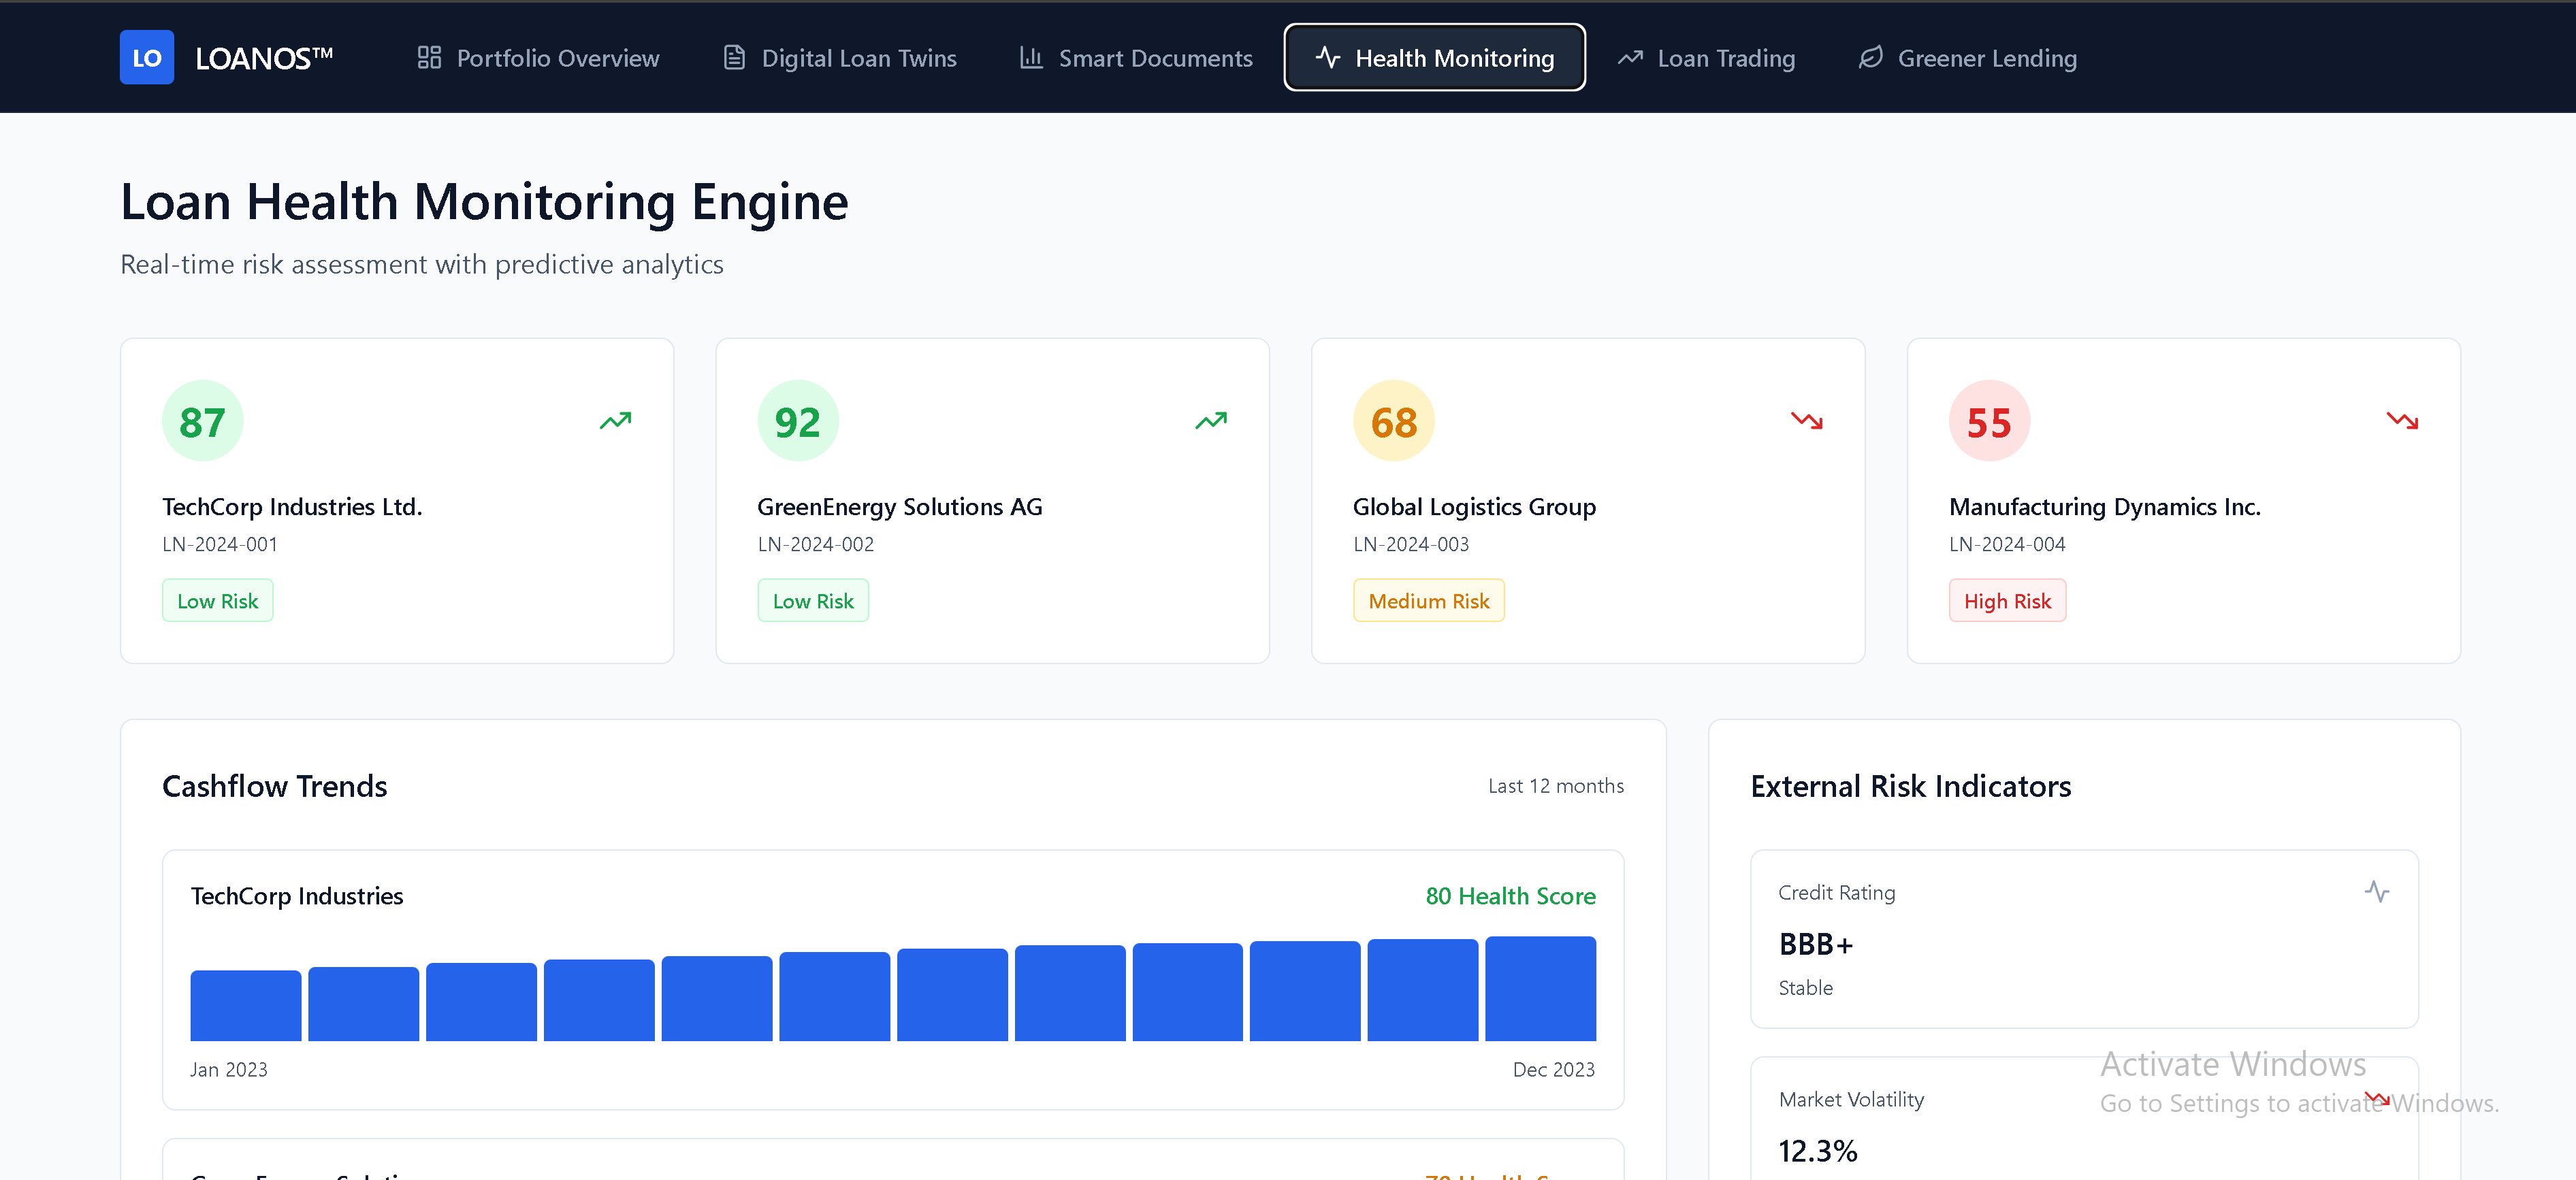Click TechCorp's green upward trend arrow
The image size is (2576, 1180).
pos(615,421)
